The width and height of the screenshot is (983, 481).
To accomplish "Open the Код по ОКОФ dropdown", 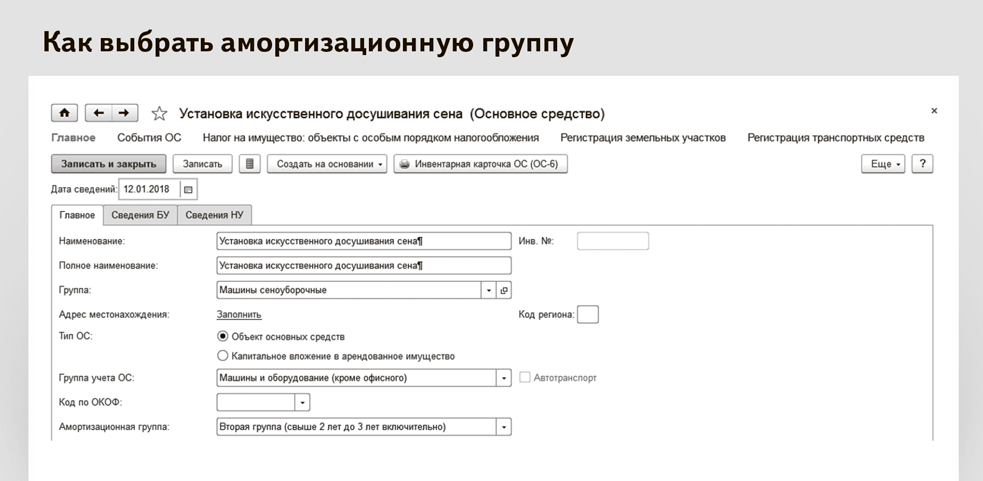I will pos(302,403).
